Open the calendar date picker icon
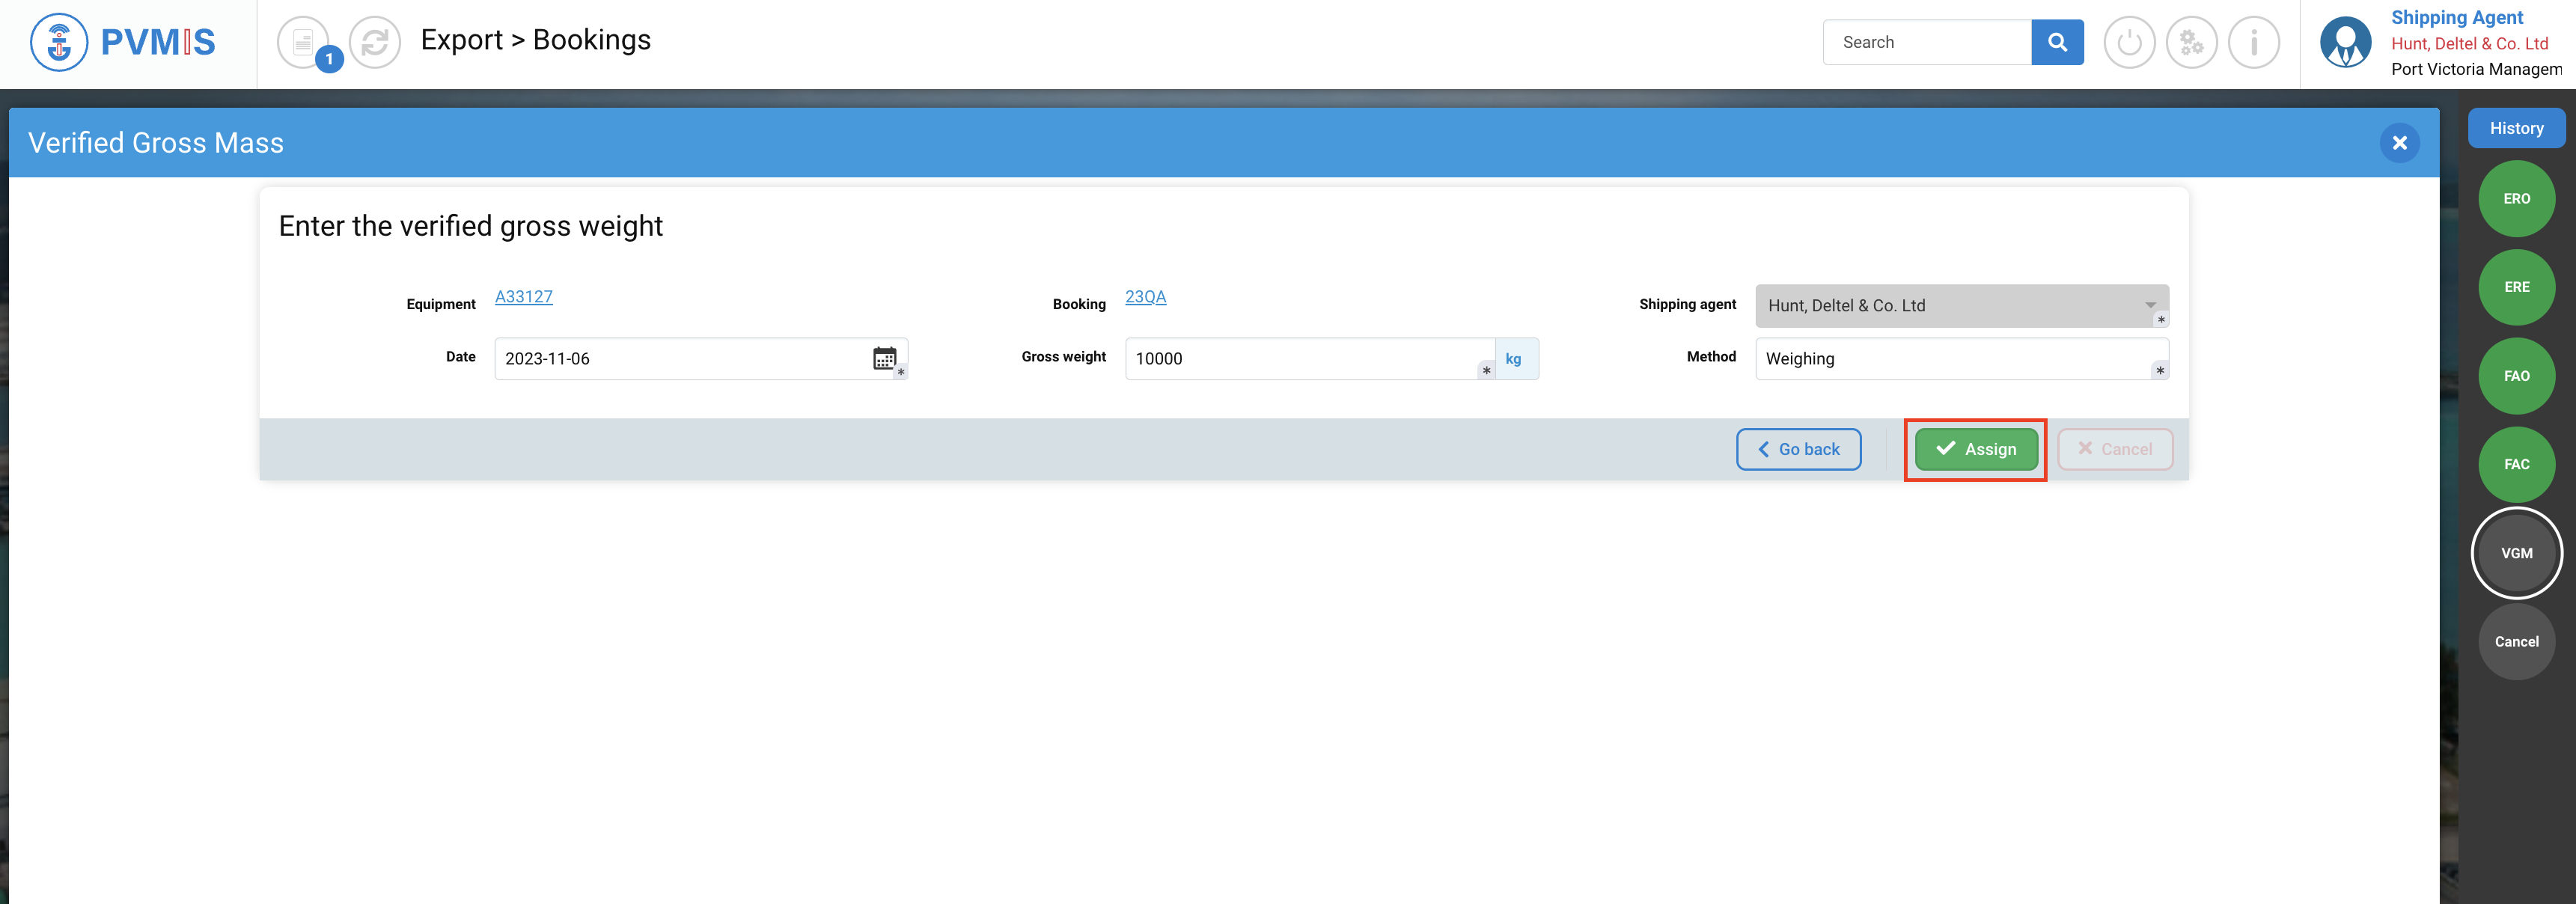This screenshot has width=2576, height=904. point(884,358)
